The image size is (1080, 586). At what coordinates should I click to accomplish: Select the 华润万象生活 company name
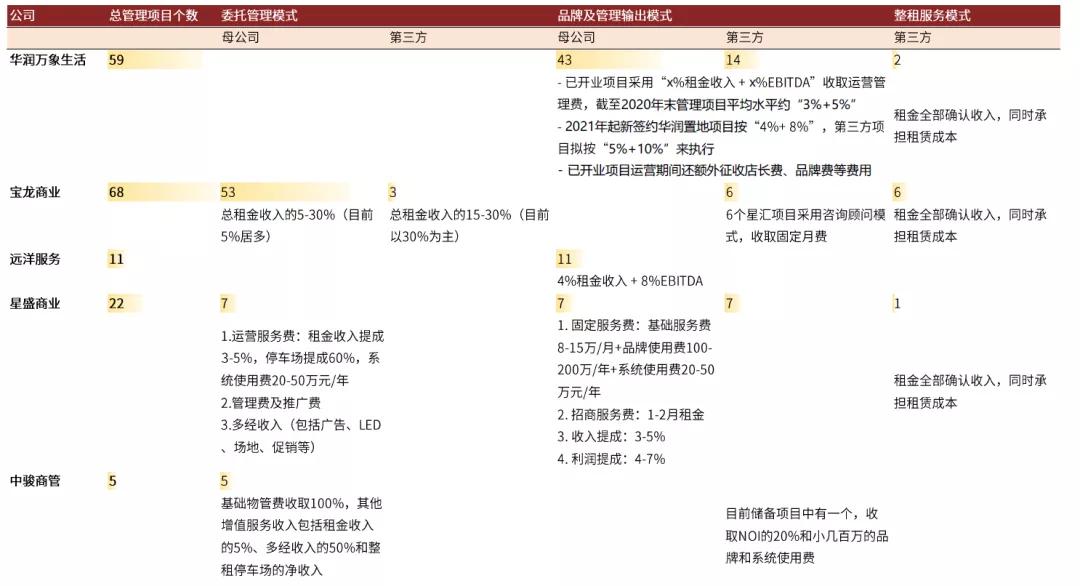coord(39,60)
